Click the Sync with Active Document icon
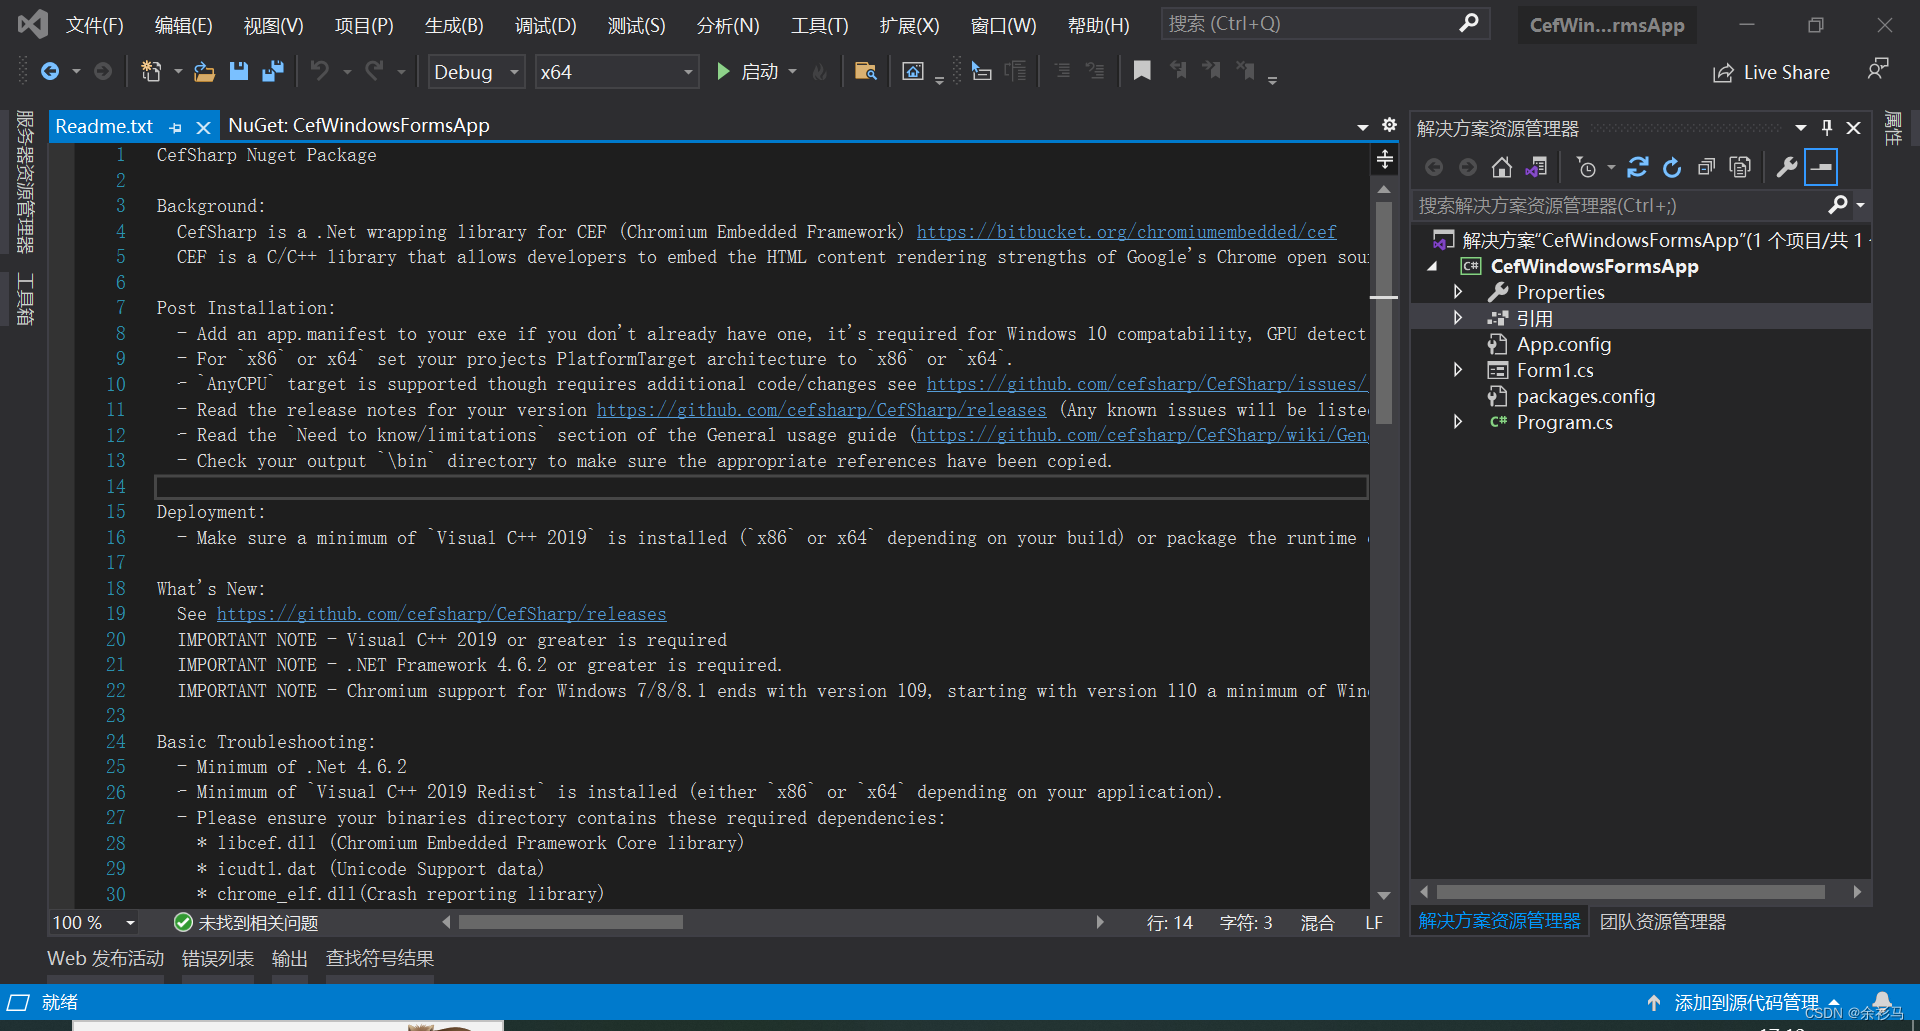This screenshot has width=1920, height=1031. tap(1537, 167)
